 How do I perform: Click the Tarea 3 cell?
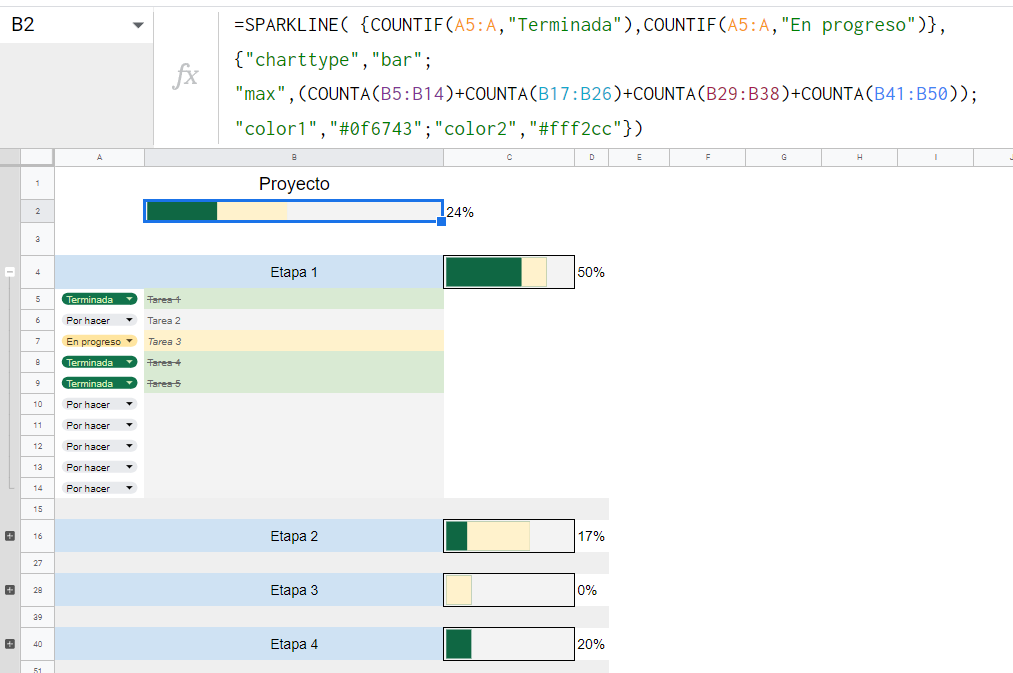(294, 341)
